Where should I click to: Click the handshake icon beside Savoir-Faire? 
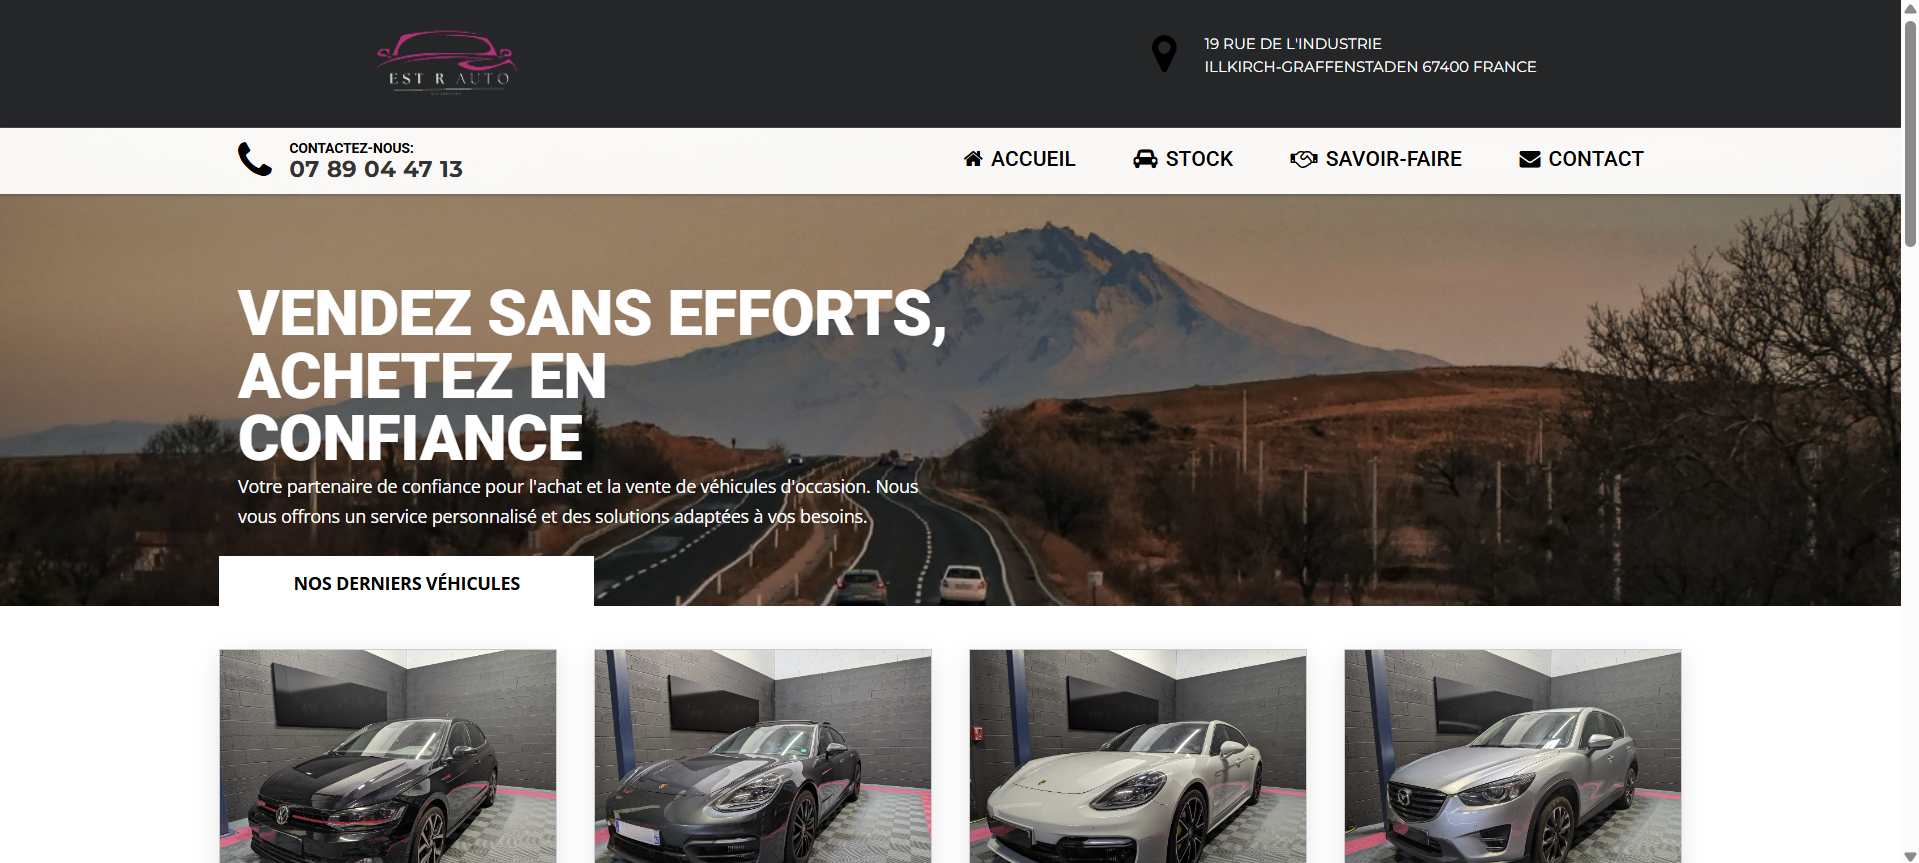click(x=1304, y=158)
